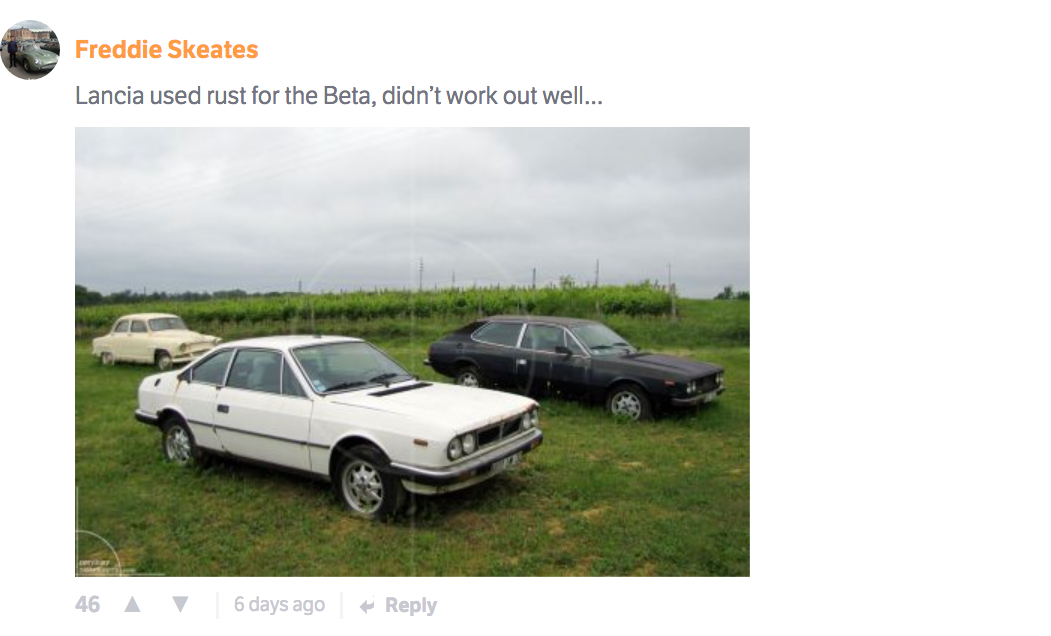Click the white car's front wheel
This screenshot has width=1051, height=636.
click(364, 485)
